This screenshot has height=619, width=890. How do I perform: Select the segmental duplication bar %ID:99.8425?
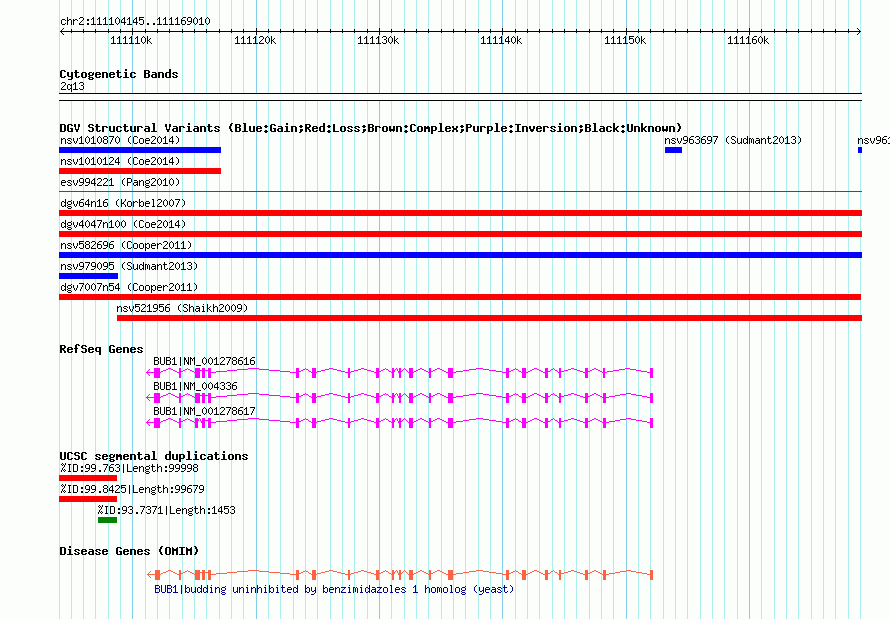click(x=88, y=499)
